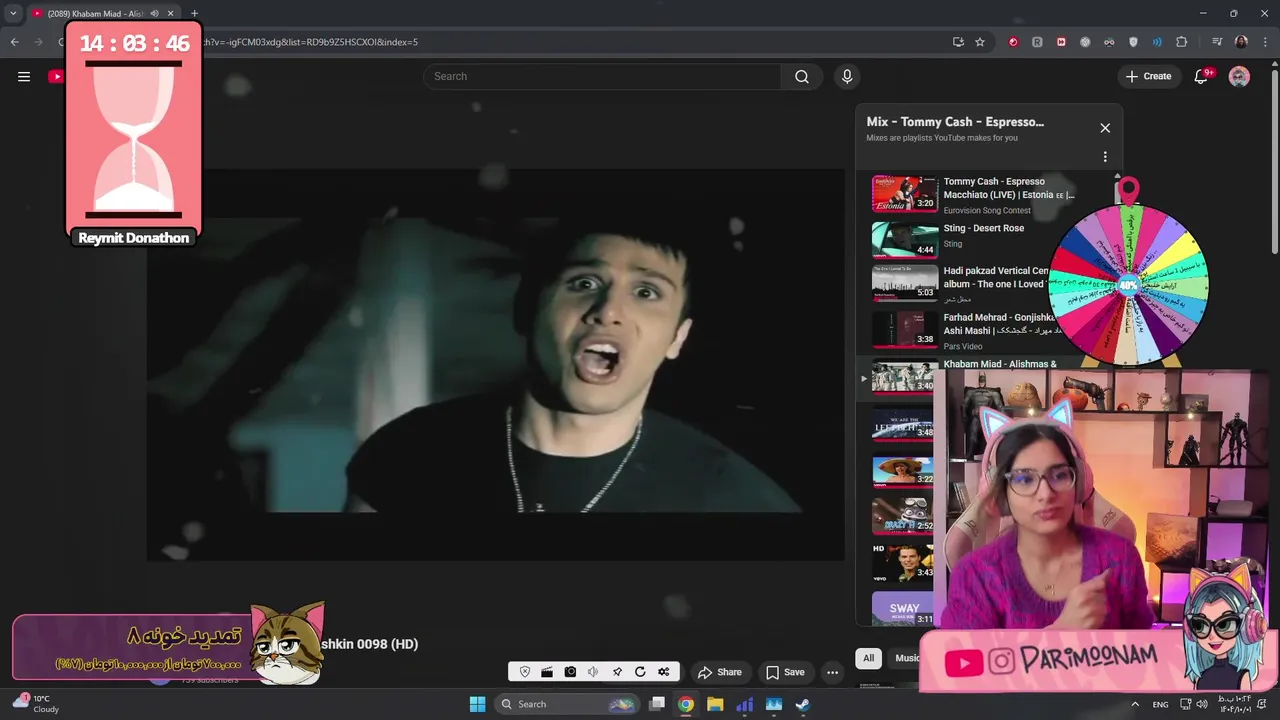
Task: Click the YouTube search magnifier button
Action: 802,76
